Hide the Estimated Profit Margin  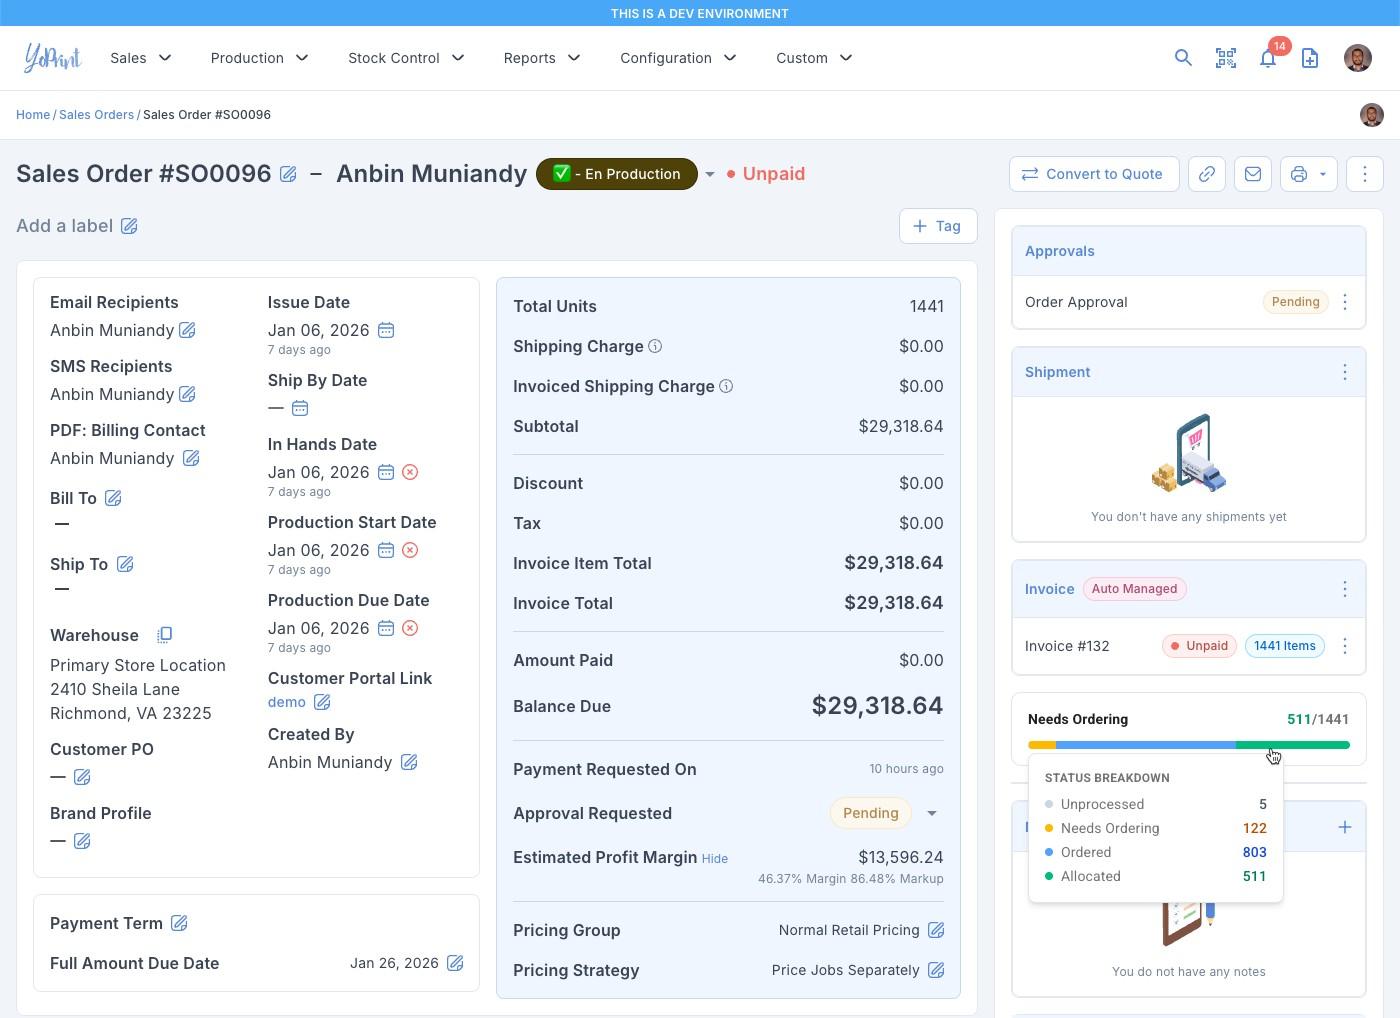coord(714,859)
